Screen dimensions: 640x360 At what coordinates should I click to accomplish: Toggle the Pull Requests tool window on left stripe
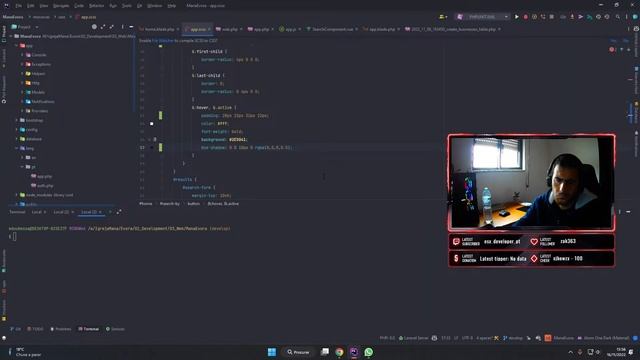pos(4,89)
